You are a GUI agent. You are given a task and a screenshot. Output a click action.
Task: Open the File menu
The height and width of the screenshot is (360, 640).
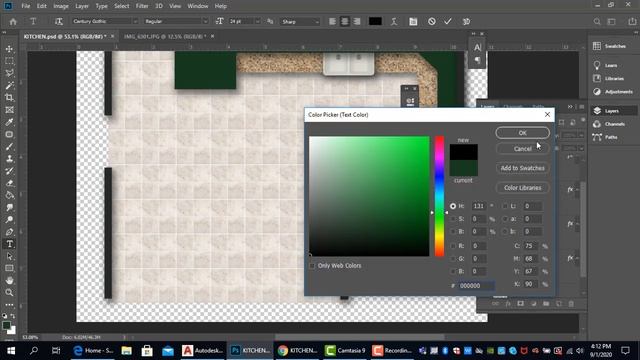tap(26, 6)
